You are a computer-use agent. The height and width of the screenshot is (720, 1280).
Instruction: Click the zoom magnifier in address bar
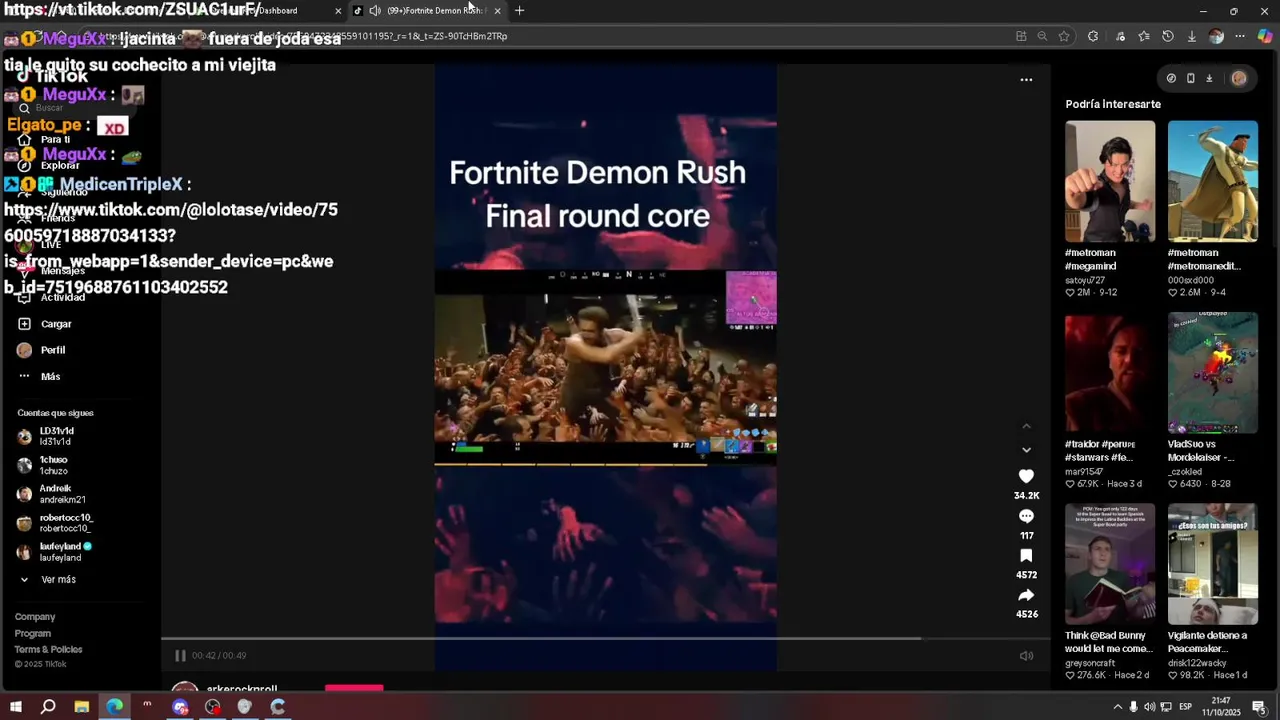pos(1042,36)
